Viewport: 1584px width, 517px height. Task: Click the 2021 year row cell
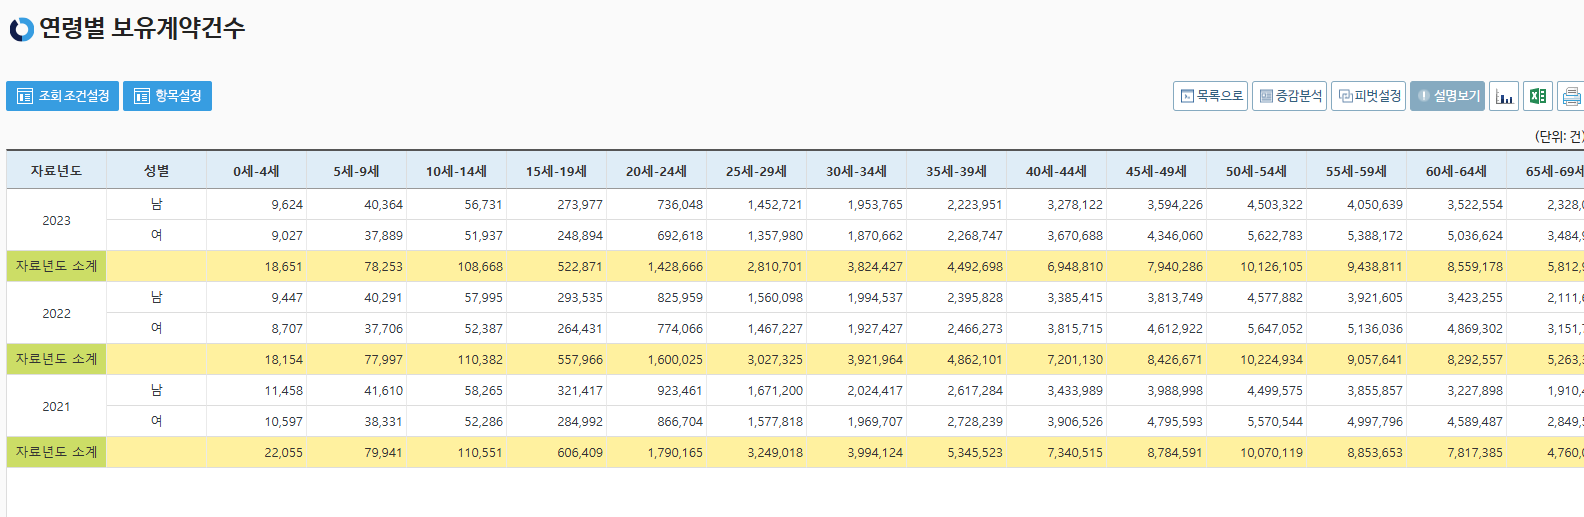[x=56, y=406]
